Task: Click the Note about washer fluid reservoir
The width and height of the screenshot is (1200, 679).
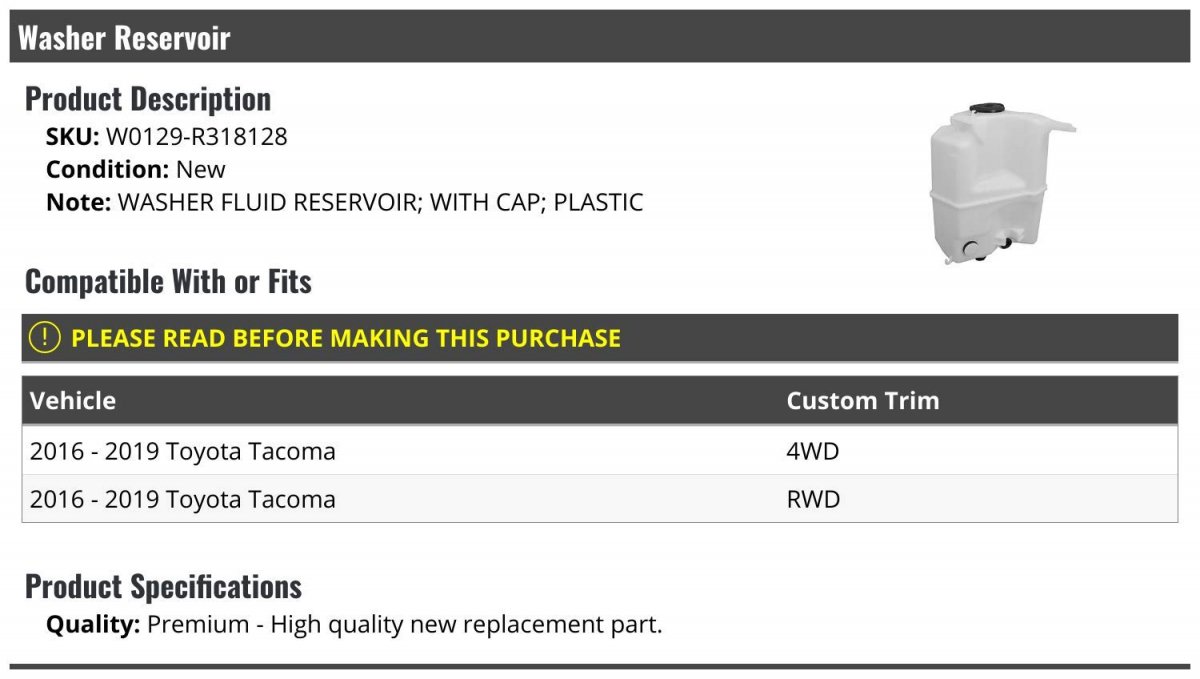Action: point(345,202)
